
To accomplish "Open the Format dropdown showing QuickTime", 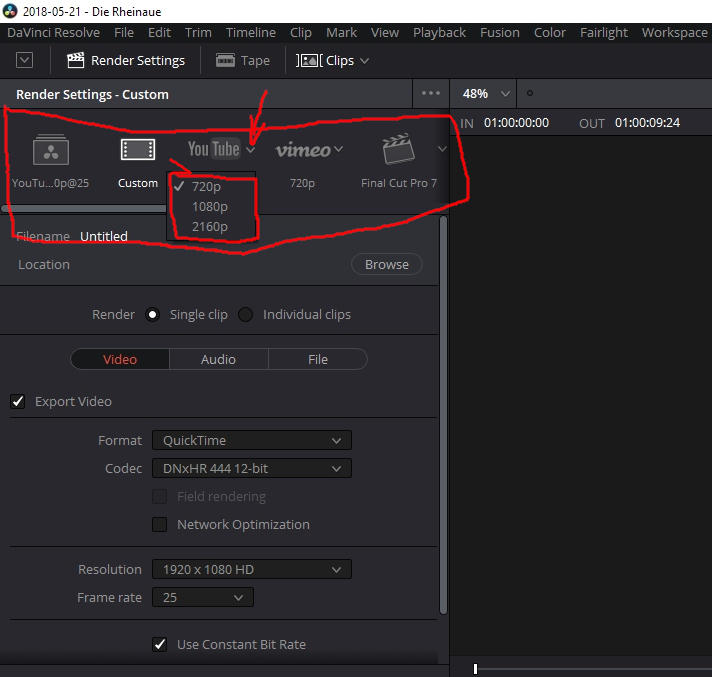I will pos(252,440).
